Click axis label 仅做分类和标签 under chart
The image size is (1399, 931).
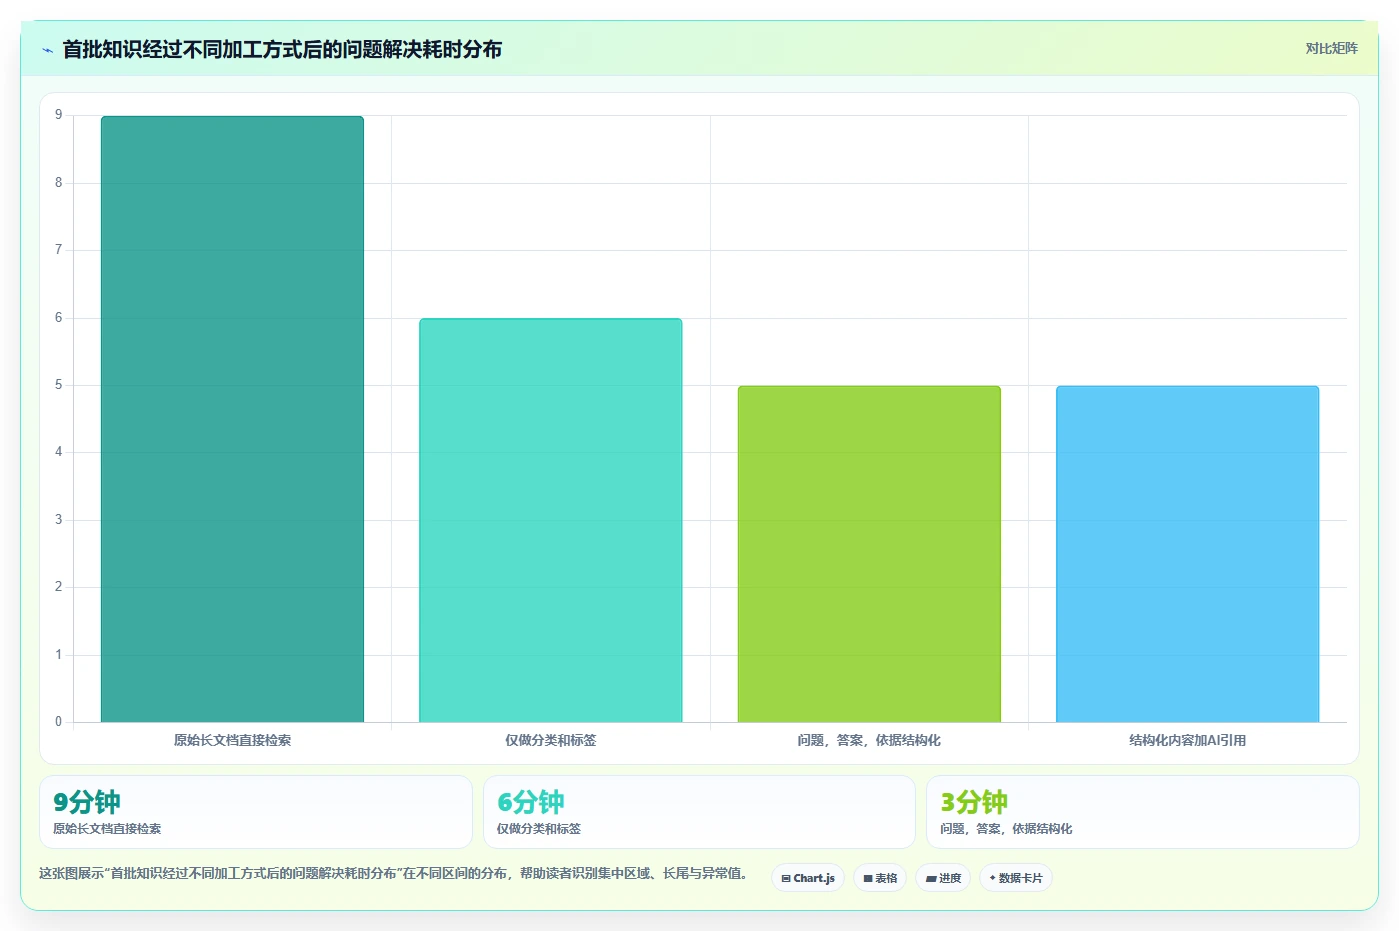coord(551,740)
